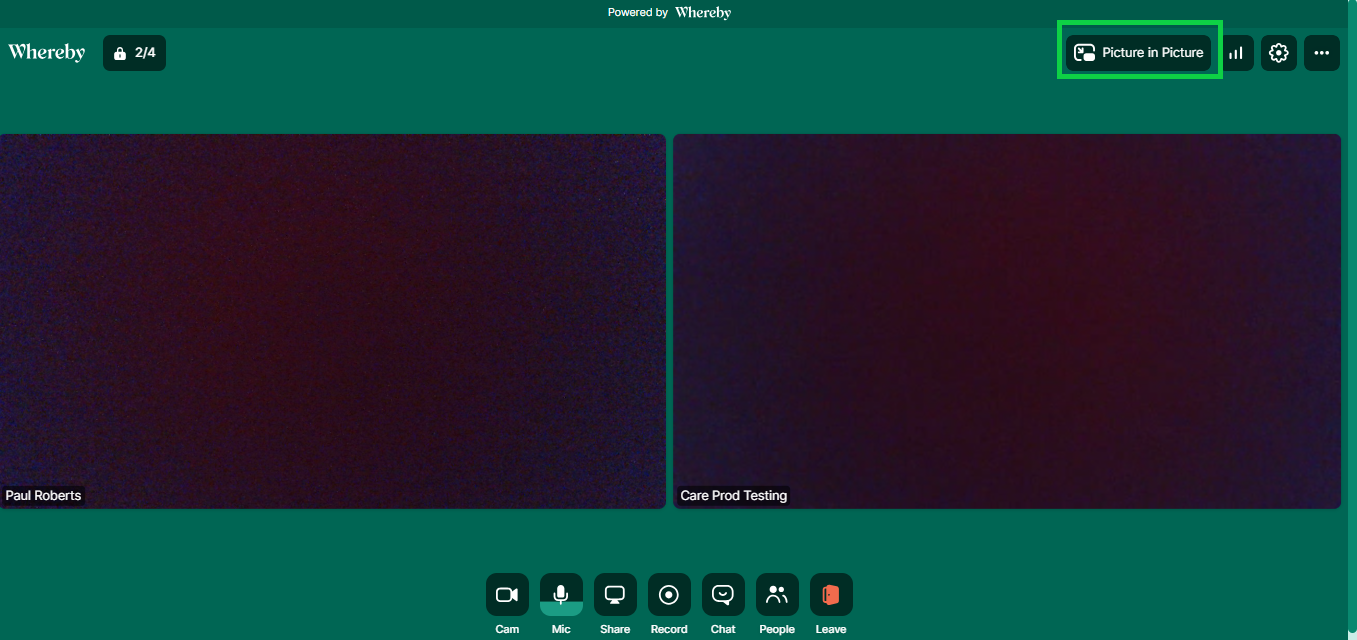
Task: Leave the meeting via the Leave button
Action: click(x=831, y=595)
